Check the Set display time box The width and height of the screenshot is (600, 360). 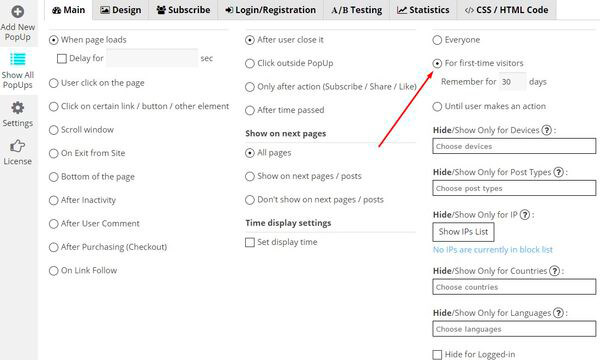[x=250, y=242]
